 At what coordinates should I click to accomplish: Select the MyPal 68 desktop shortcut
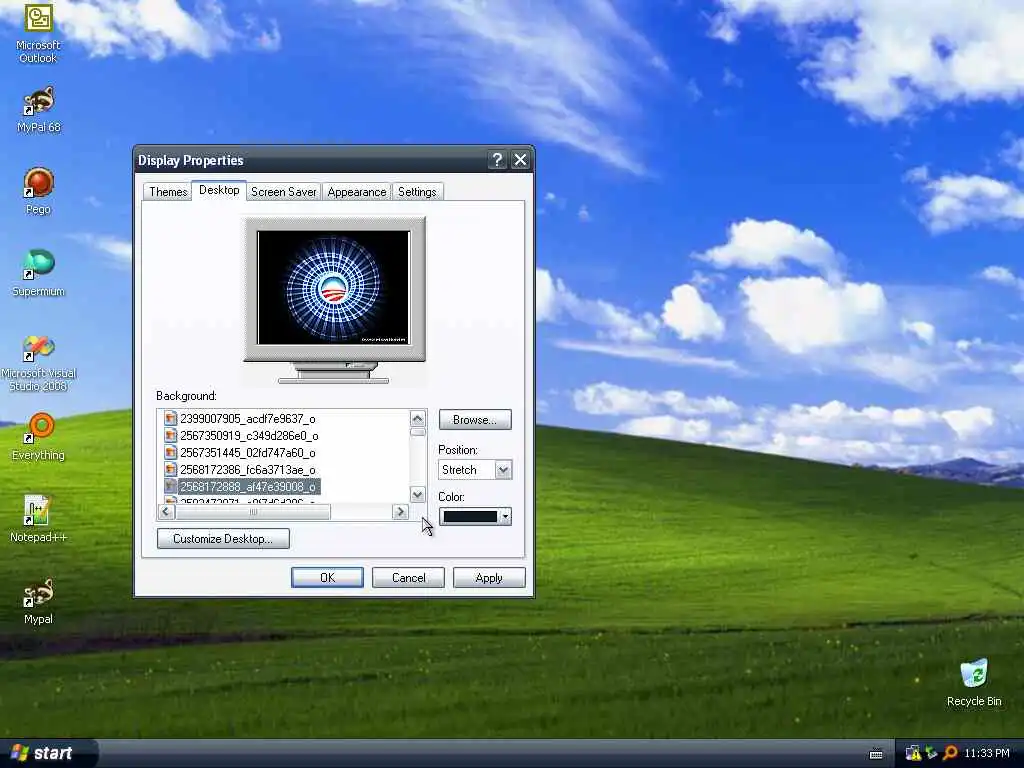(x=38, y=110)
